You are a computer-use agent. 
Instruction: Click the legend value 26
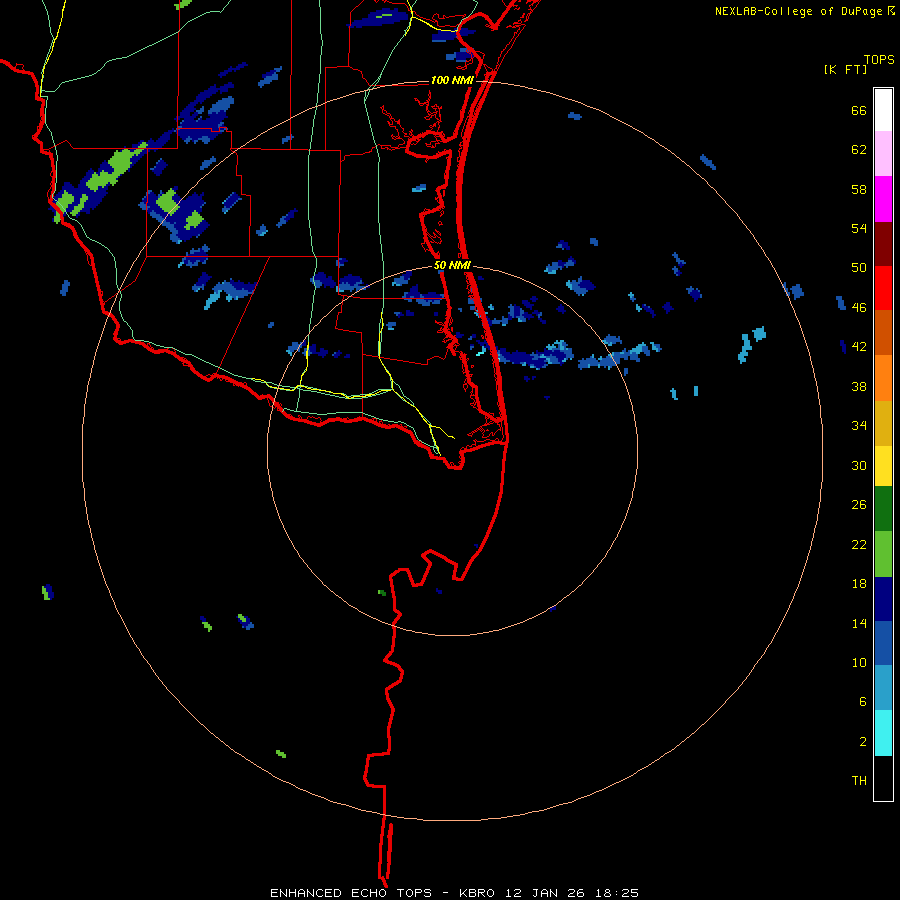pyautogui.click(x=859, y=505)
